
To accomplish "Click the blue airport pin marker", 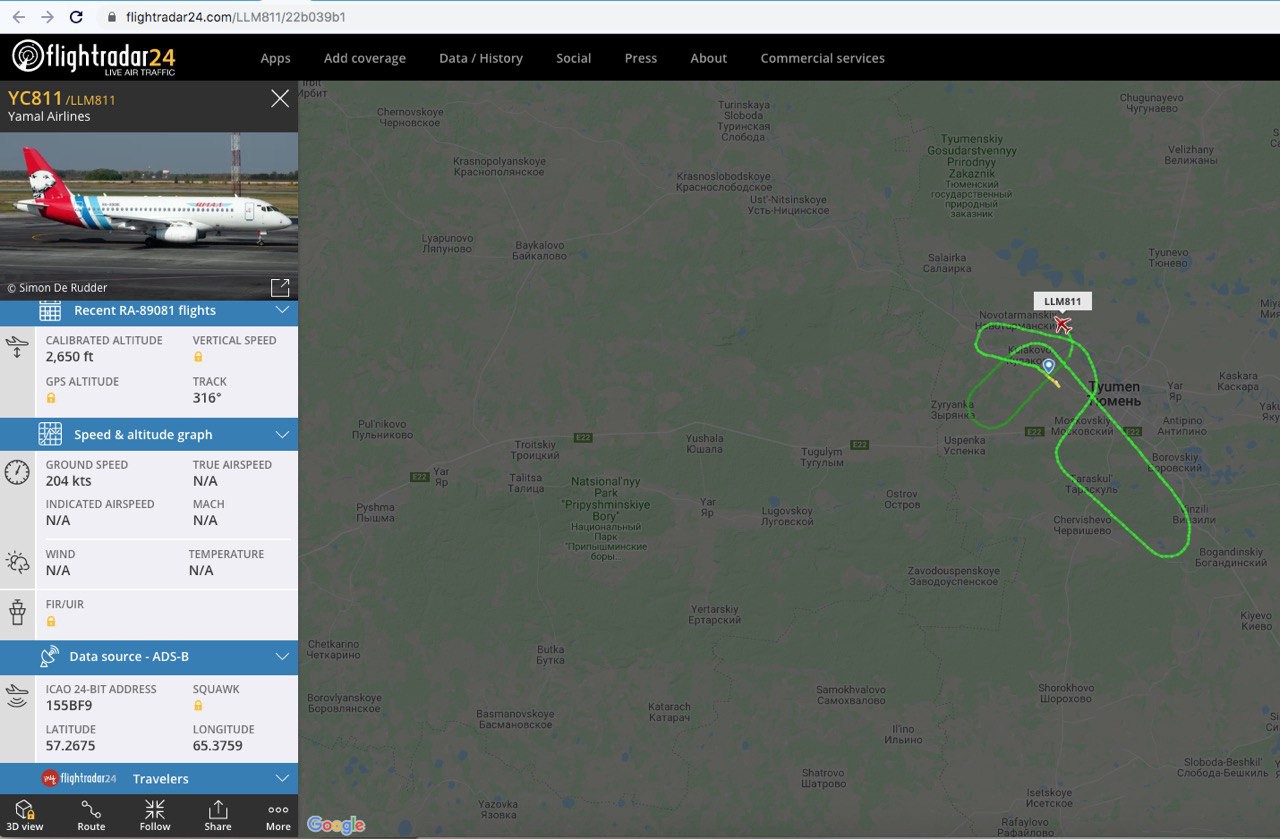I will point(1048,367).
